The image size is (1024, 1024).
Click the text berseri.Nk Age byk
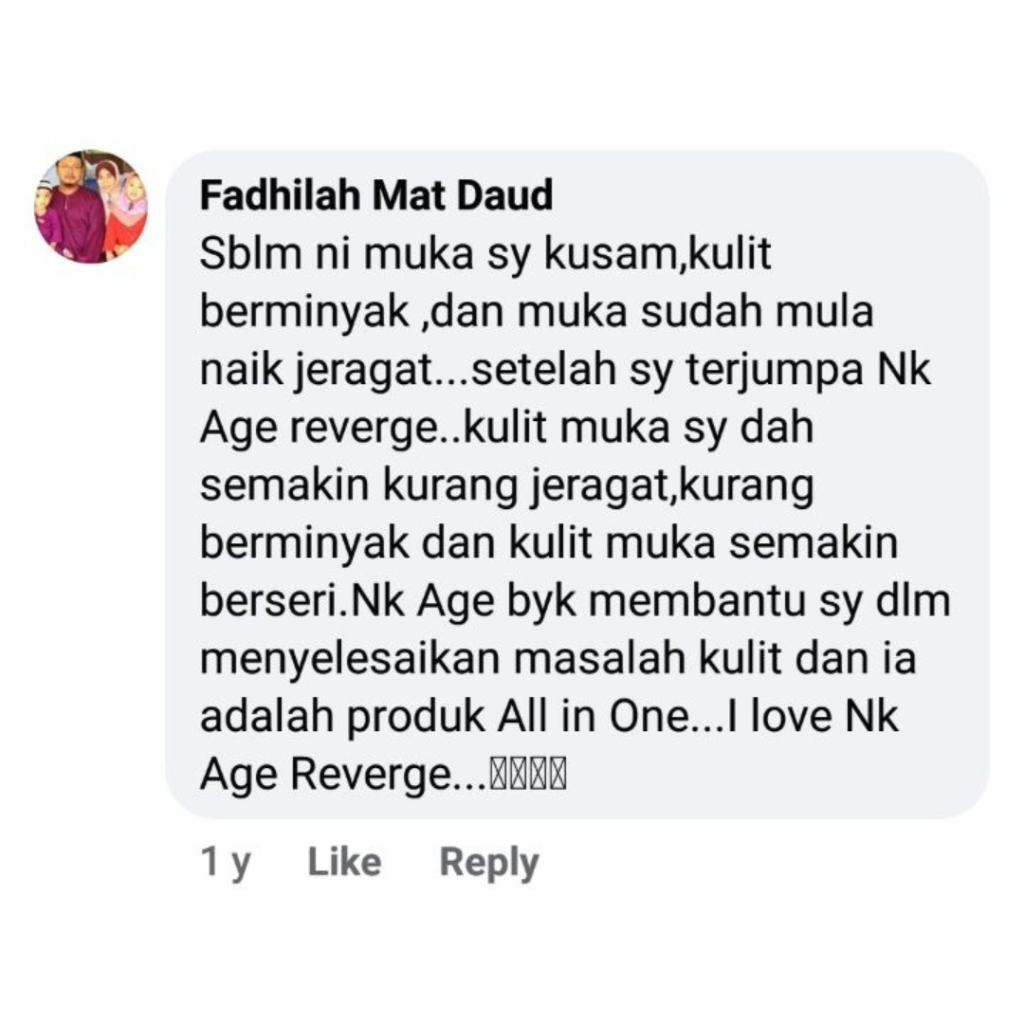(388, 601)
